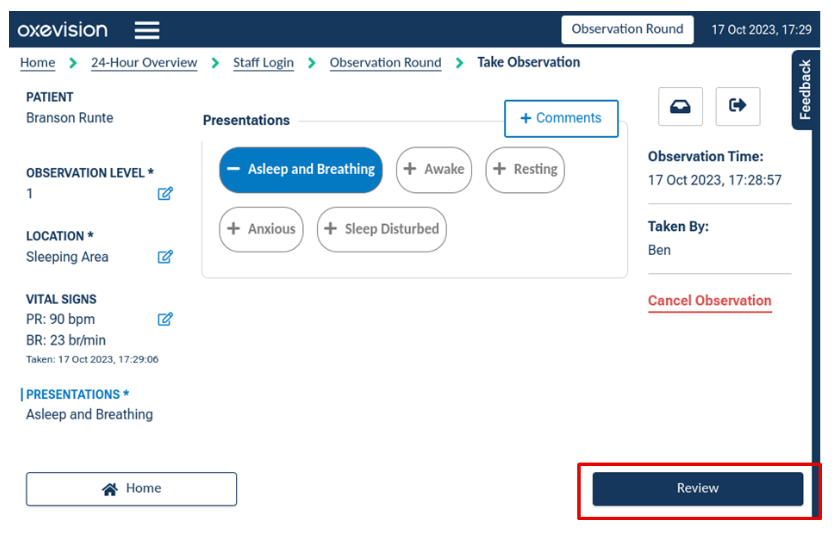The height and width of the screenshot is (537, 837).
Task: Click the Observation Round header button
Action: click(627, 29)
